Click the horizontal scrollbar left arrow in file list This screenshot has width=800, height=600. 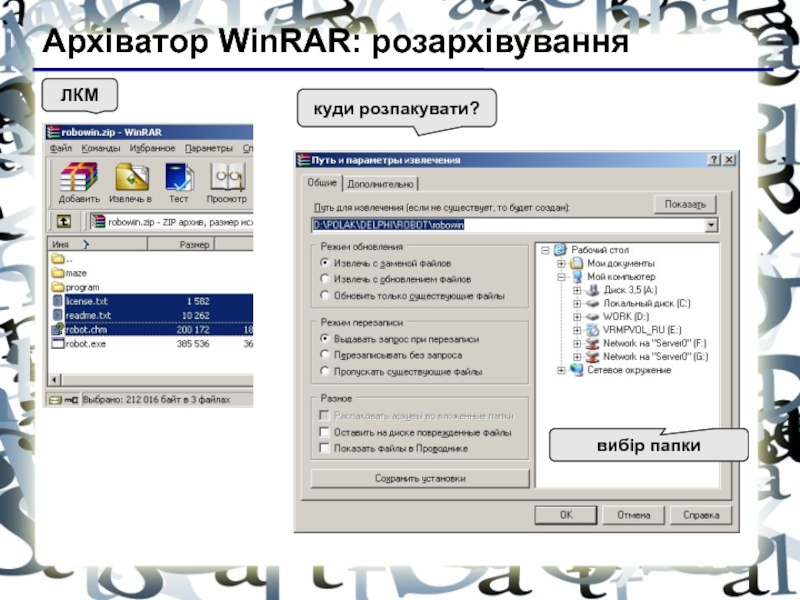tap(54, 380)
